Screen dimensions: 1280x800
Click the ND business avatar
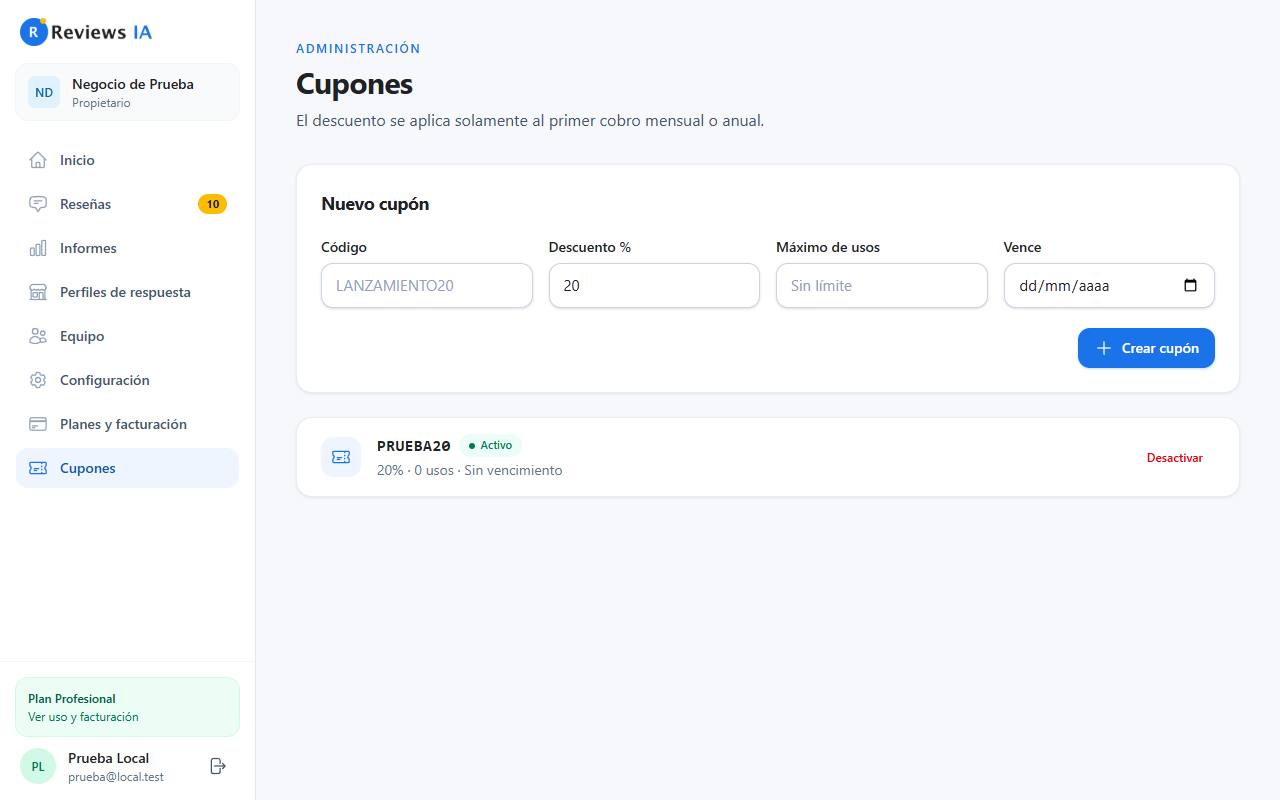pyautogui.click(x=44, y=92)
